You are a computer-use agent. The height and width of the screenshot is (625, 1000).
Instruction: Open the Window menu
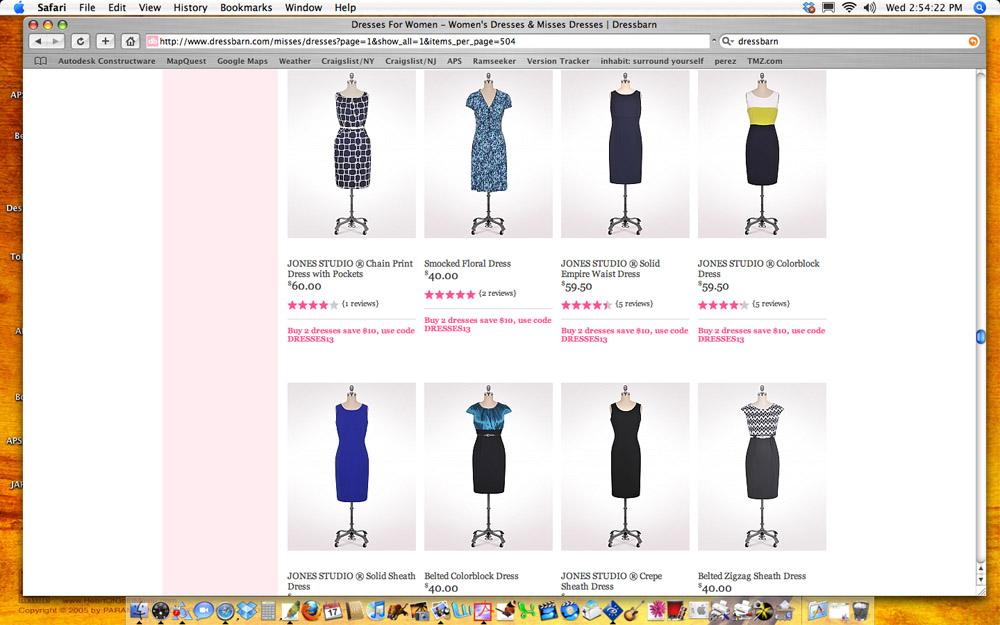tap(303, 8)
